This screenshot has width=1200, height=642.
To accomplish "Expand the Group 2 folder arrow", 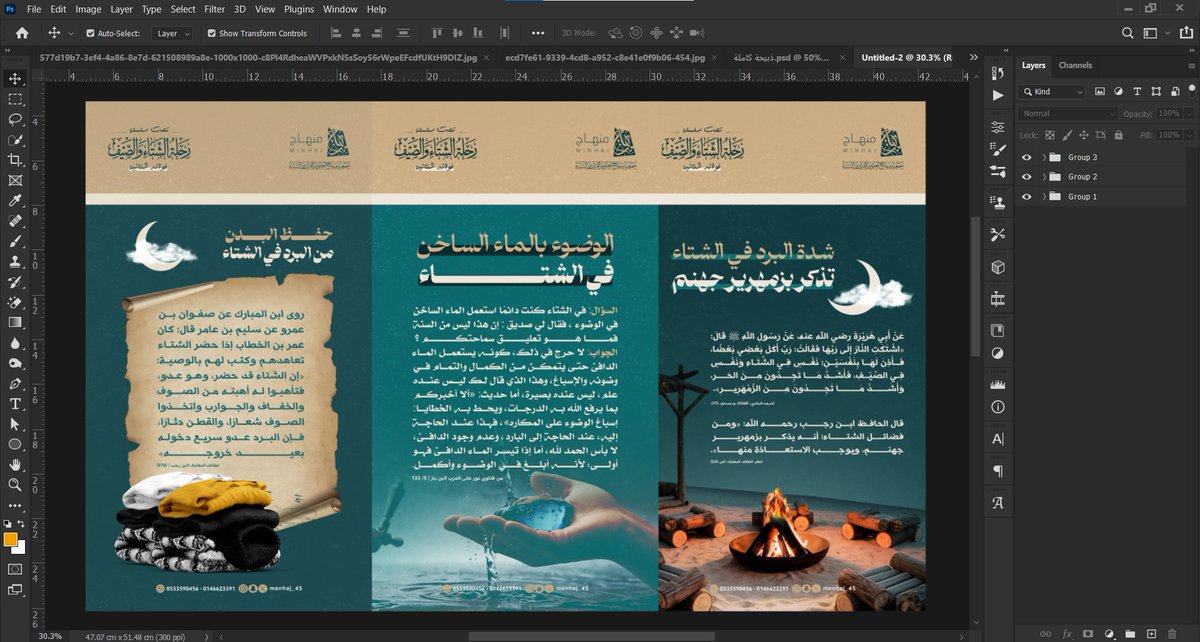I will (1044, 177).
